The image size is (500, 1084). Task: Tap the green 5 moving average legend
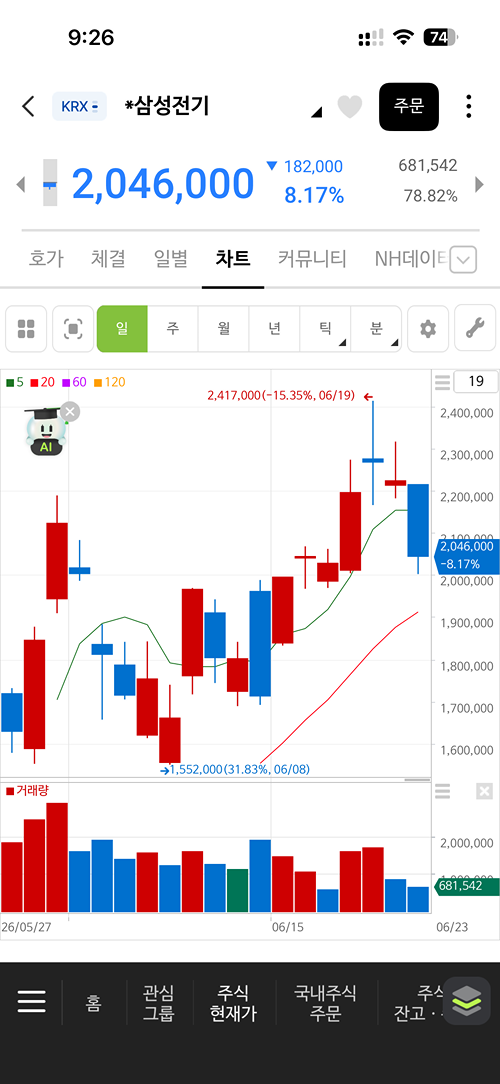[x=15, y=382]
